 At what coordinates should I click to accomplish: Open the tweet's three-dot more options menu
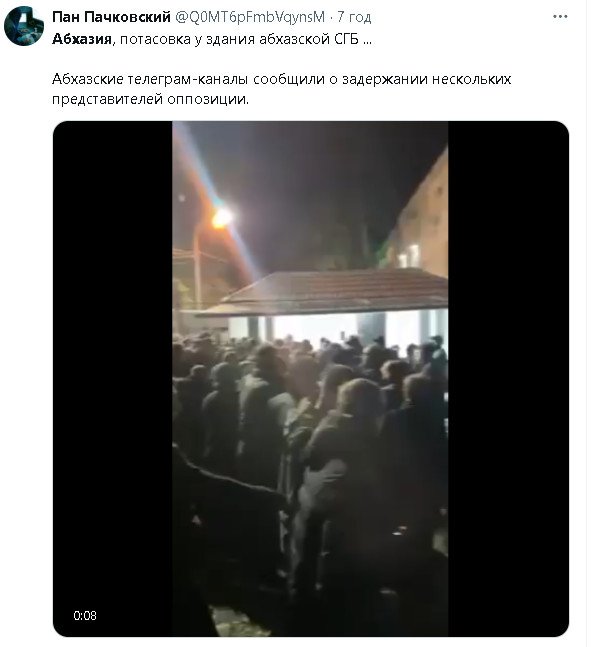pyautogui.click(x=560, y=17)
